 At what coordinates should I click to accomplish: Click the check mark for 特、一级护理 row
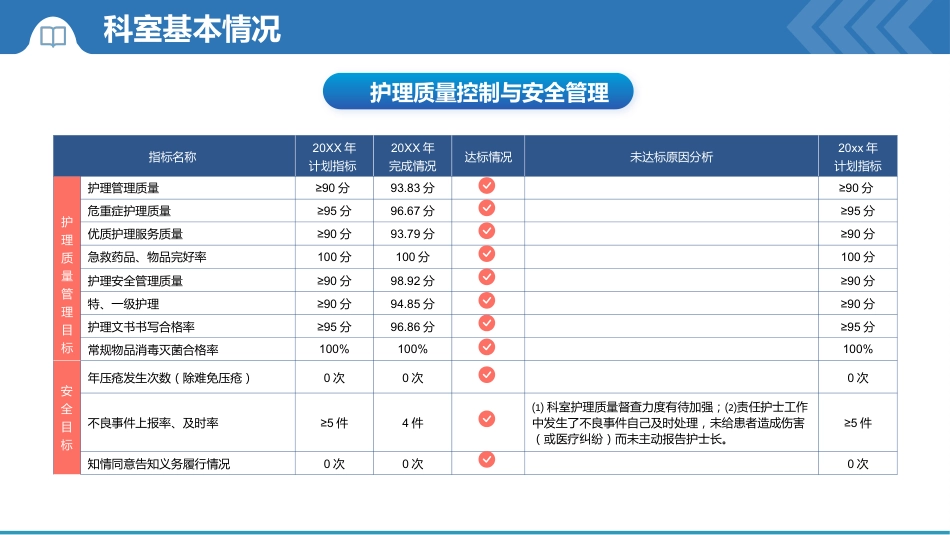tap(487, 301)
